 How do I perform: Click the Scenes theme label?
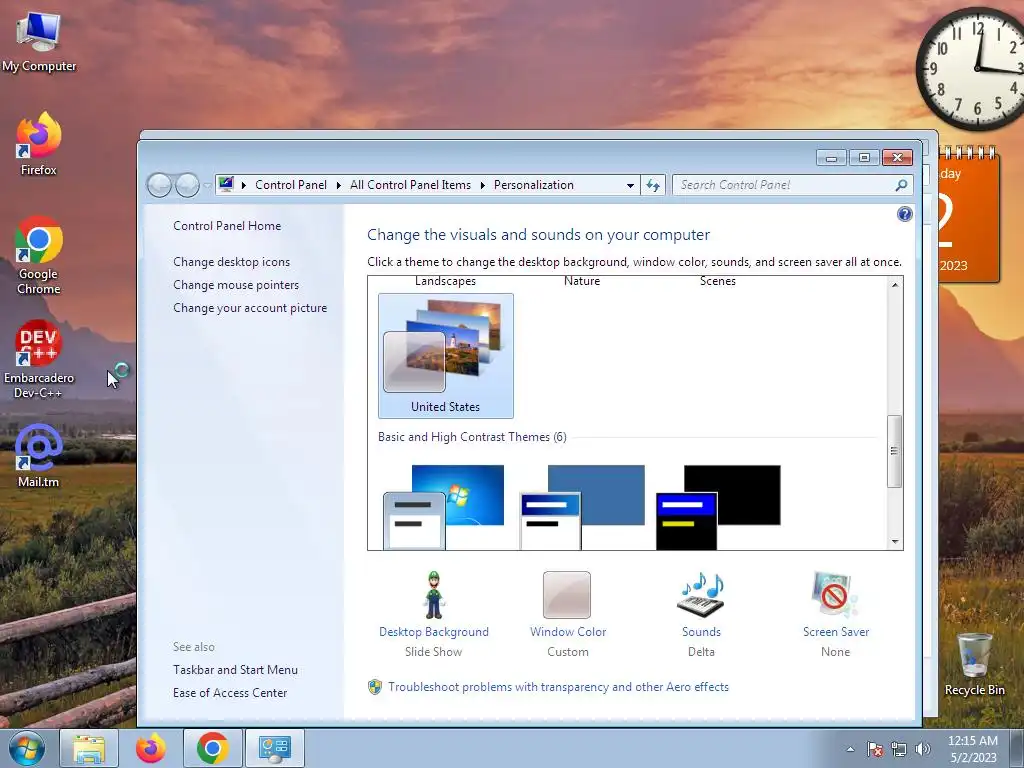(x=718, y=281)
